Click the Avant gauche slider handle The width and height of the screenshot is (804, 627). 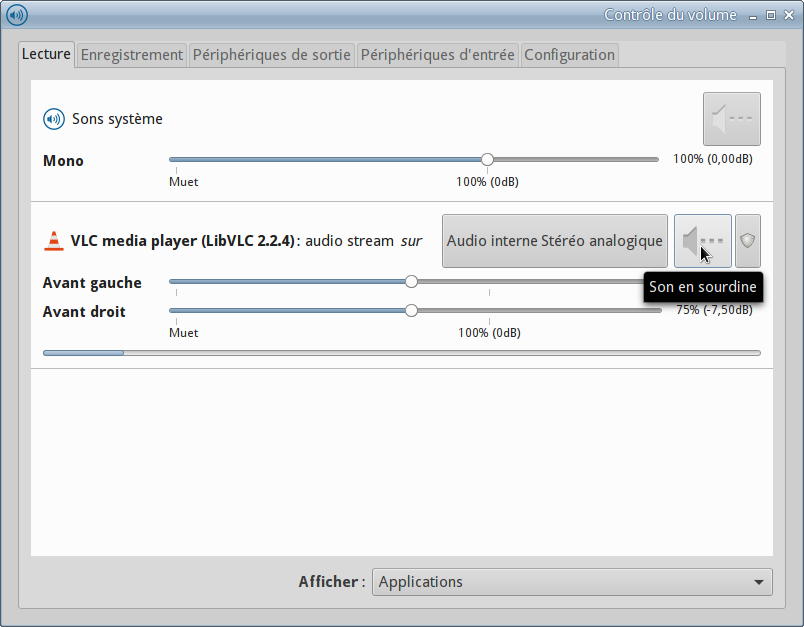411,282
